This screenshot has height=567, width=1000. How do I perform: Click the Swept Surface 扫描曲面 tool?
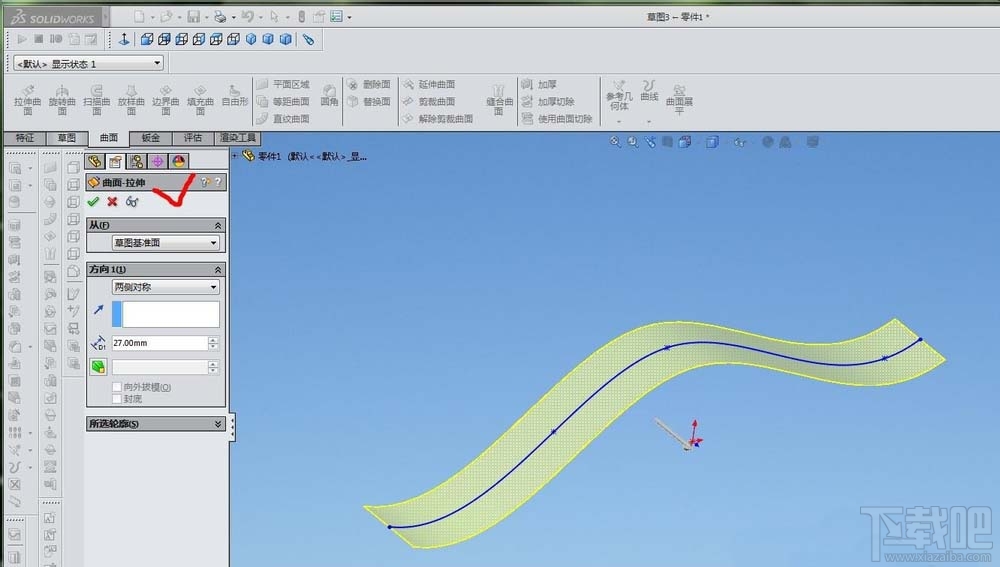96,99
